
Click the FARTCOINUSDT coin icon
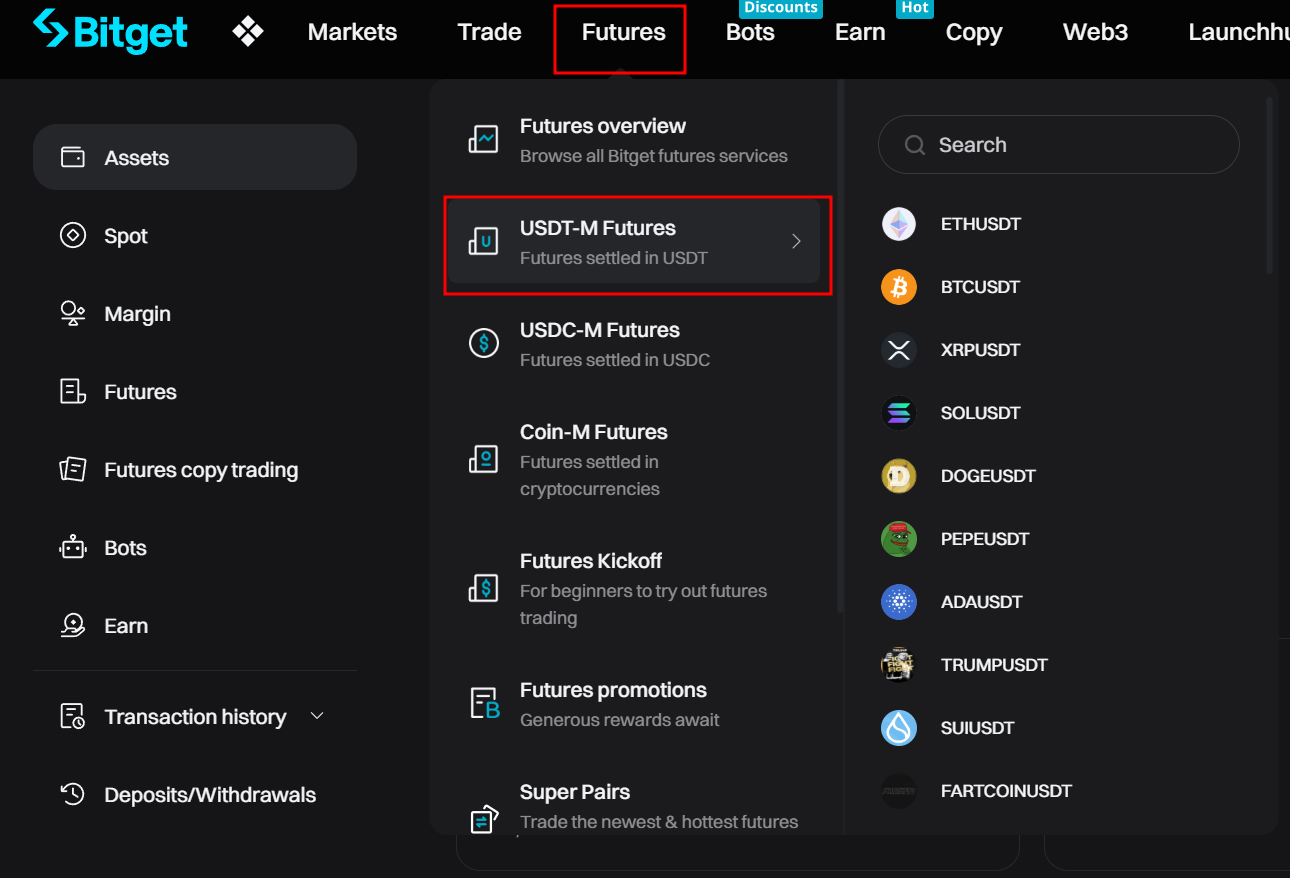coord(899,791)
